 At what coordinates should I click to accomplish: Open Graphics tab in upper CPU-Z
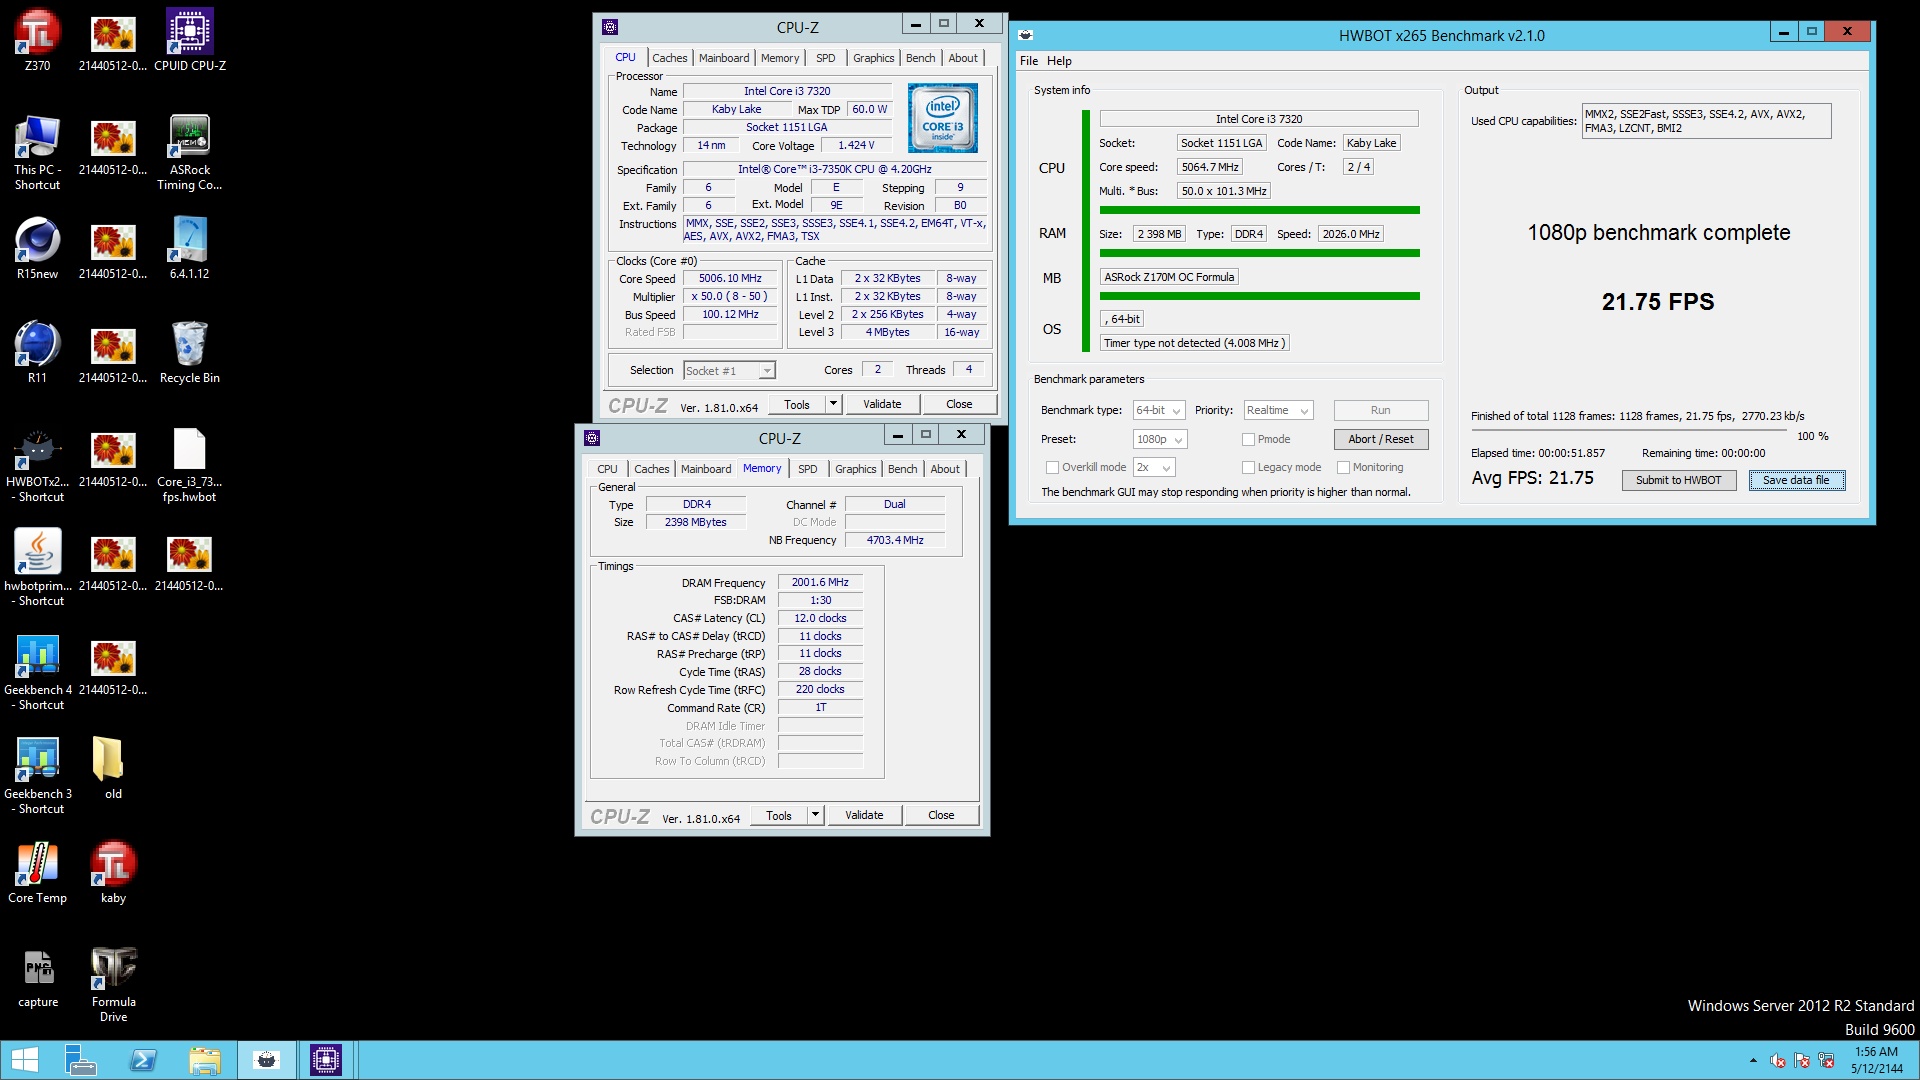[x=873, y=58]
